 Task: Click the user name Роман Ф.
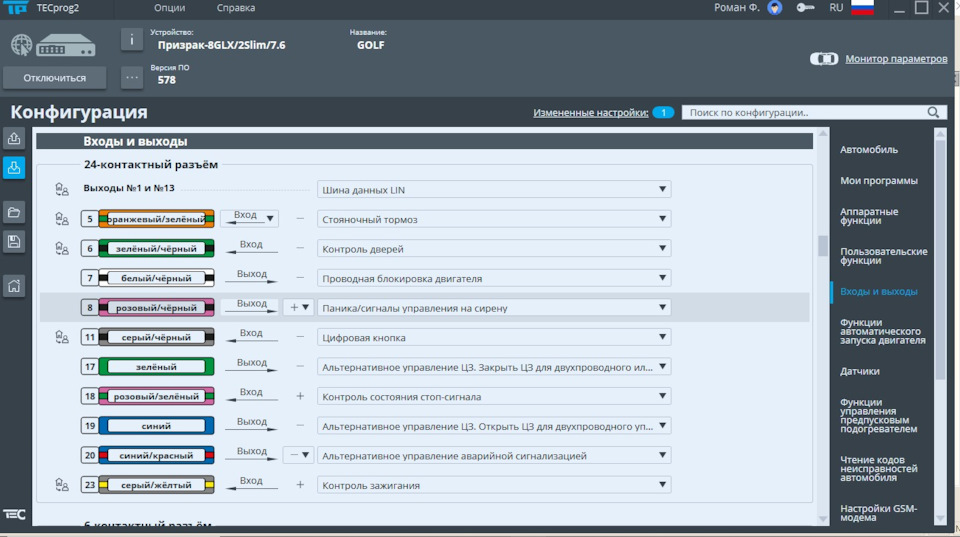click(737, 8)
